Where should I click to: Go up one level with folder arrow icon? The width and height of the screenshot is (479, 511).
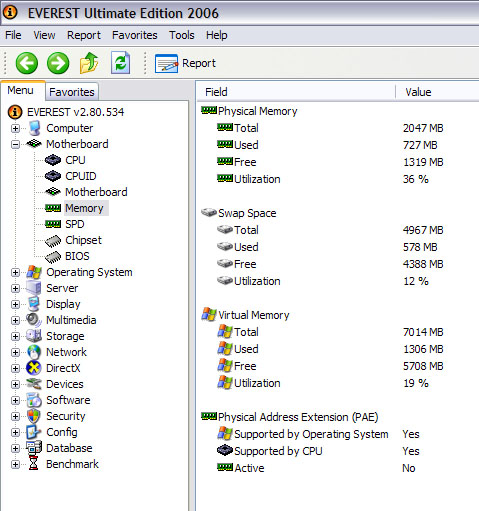(x=89, y=63)
